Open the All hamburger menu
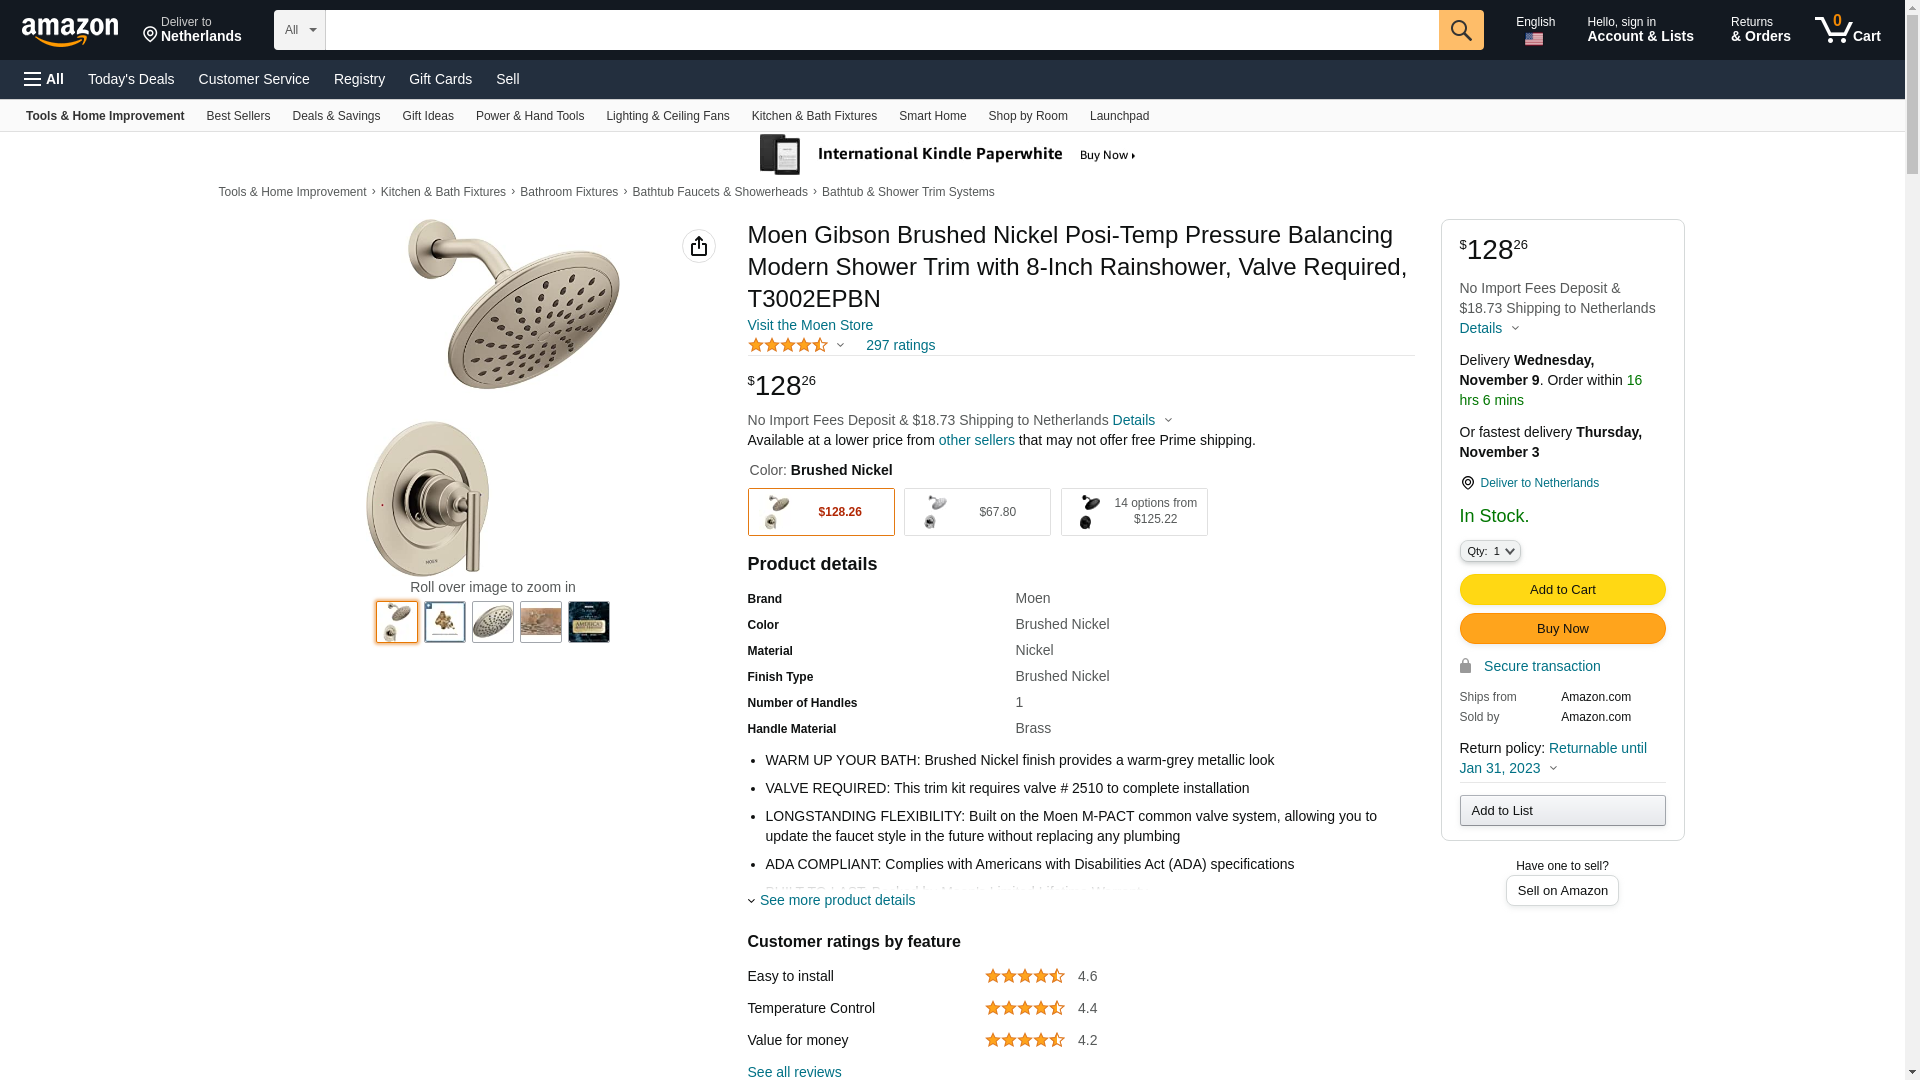 [x=44, y=79]
